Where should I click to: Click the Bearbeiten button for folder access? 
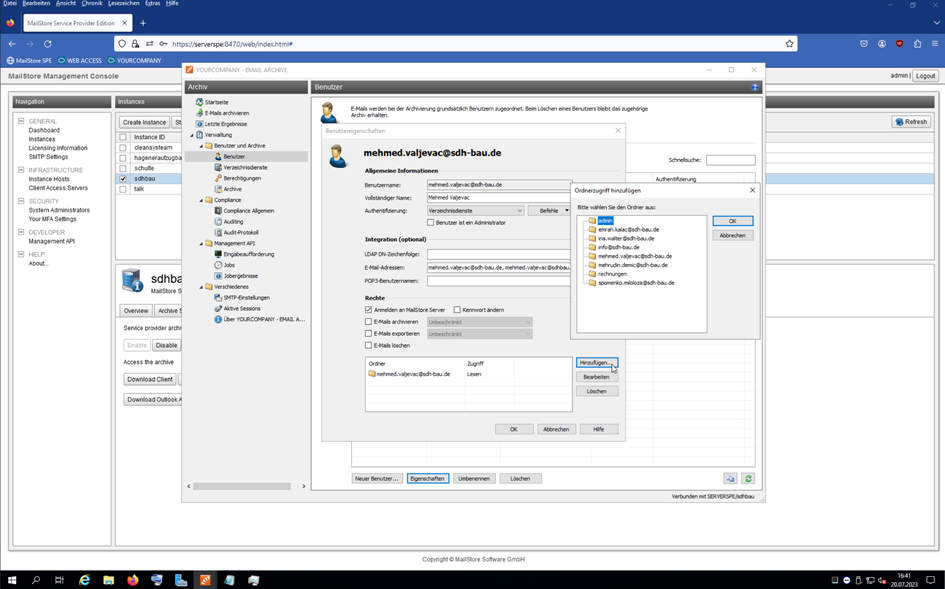click(x=597, y=377)
